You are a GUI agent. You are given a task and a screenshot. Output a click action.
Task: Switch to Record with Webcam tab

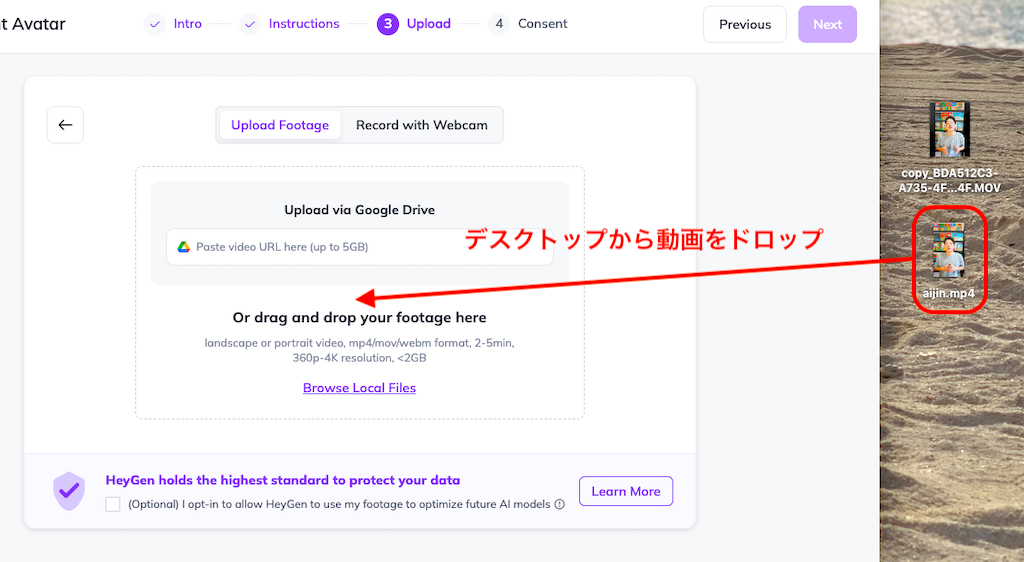pos(422,125)
